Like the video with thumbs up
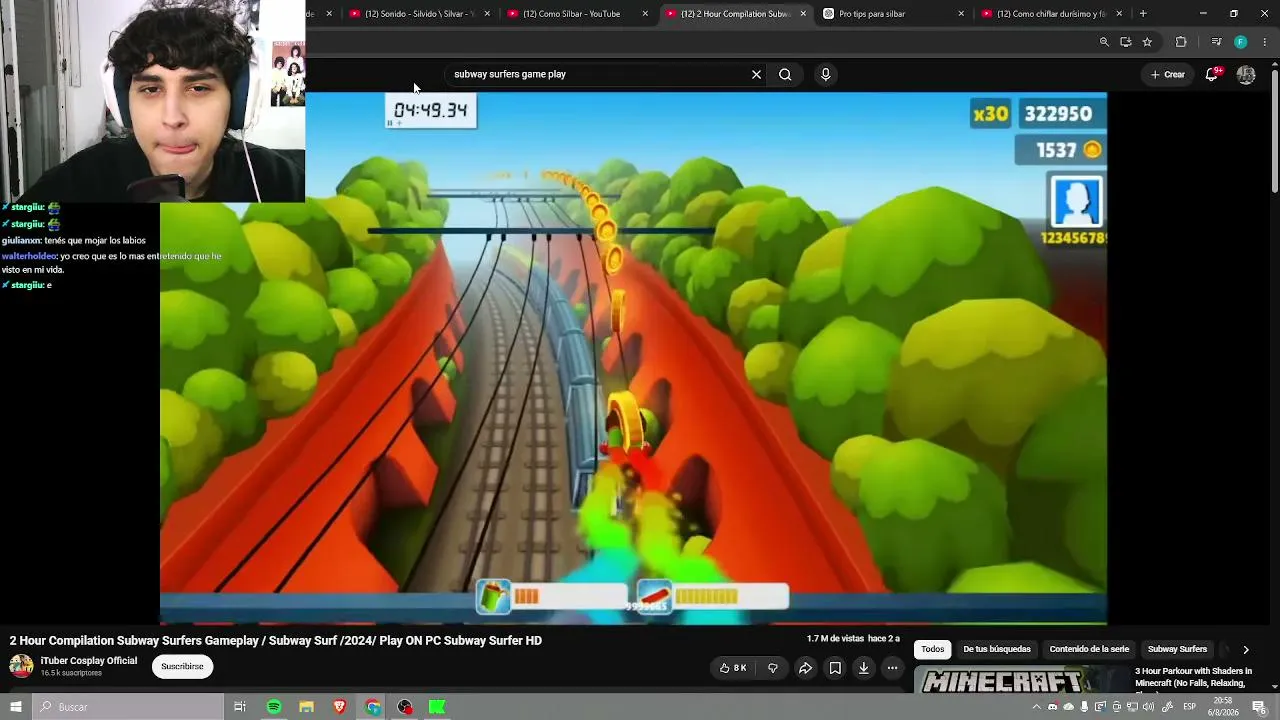The height and width of the screenshot is (720, 1280). tap(733, 668)
